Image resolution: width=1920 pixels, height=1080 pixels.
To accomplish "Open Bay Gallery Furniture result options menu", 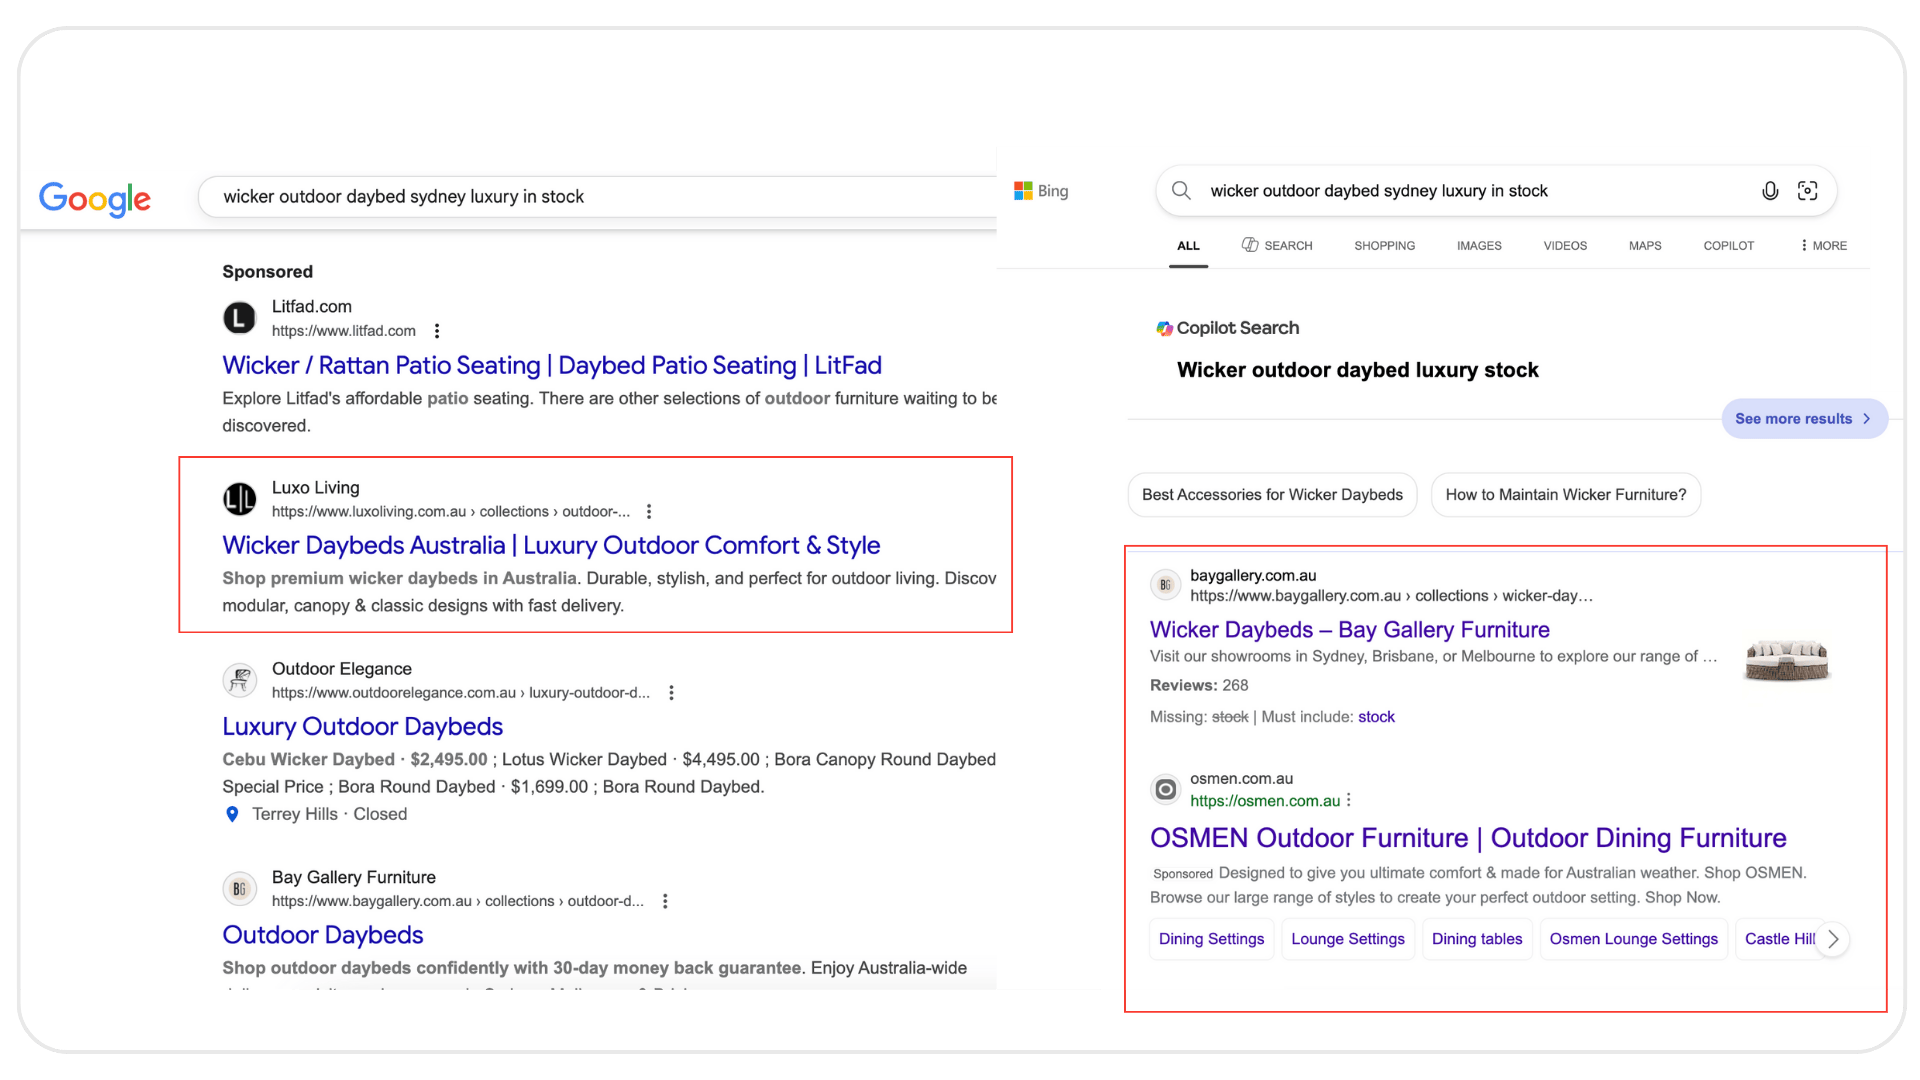I will [665, 901].
